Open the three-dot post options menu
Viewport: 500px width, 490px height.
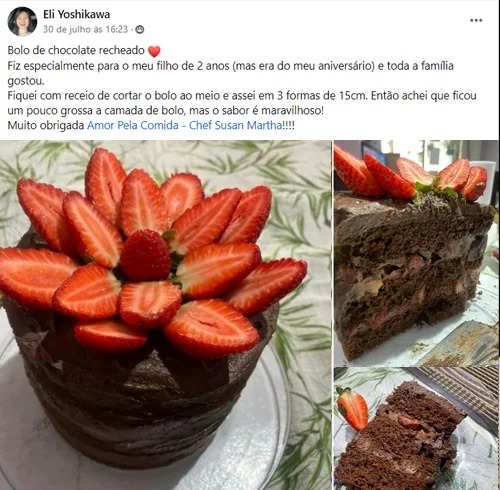(476, 20)
